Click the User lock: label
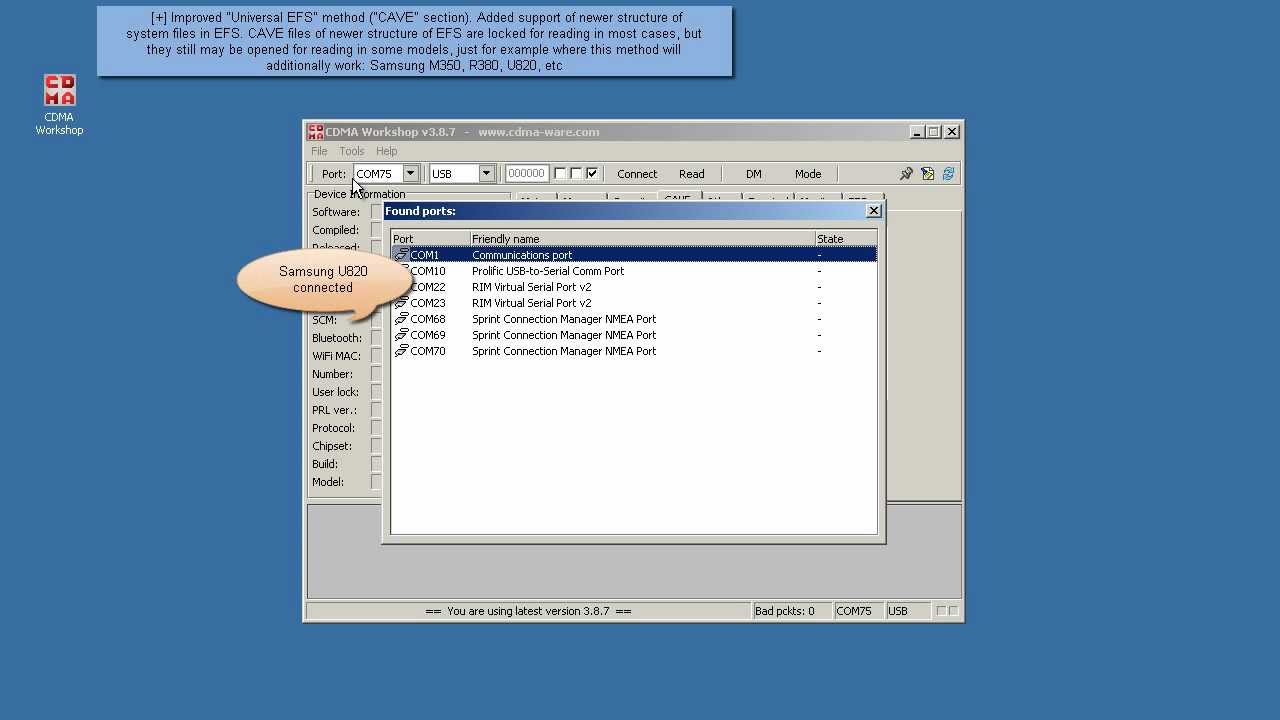Image resolution: width=1280 pixels, height=720 pixels. pyautogui.click(x=335, y=392)
